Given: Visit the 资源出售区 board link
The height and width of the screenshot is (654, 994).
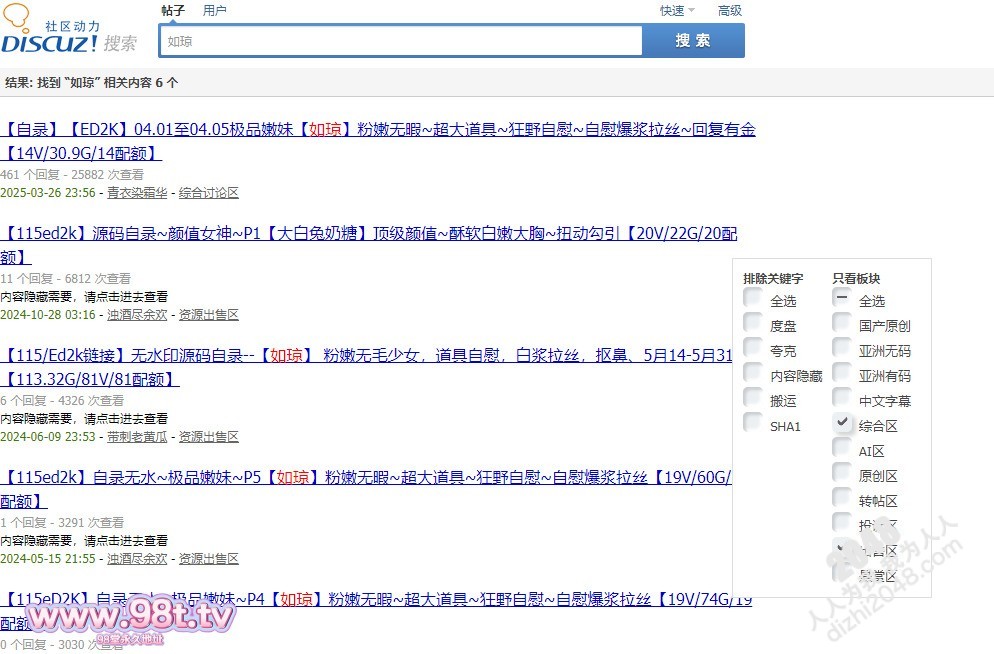Looking at the screenshot, I should click(209, 313).
